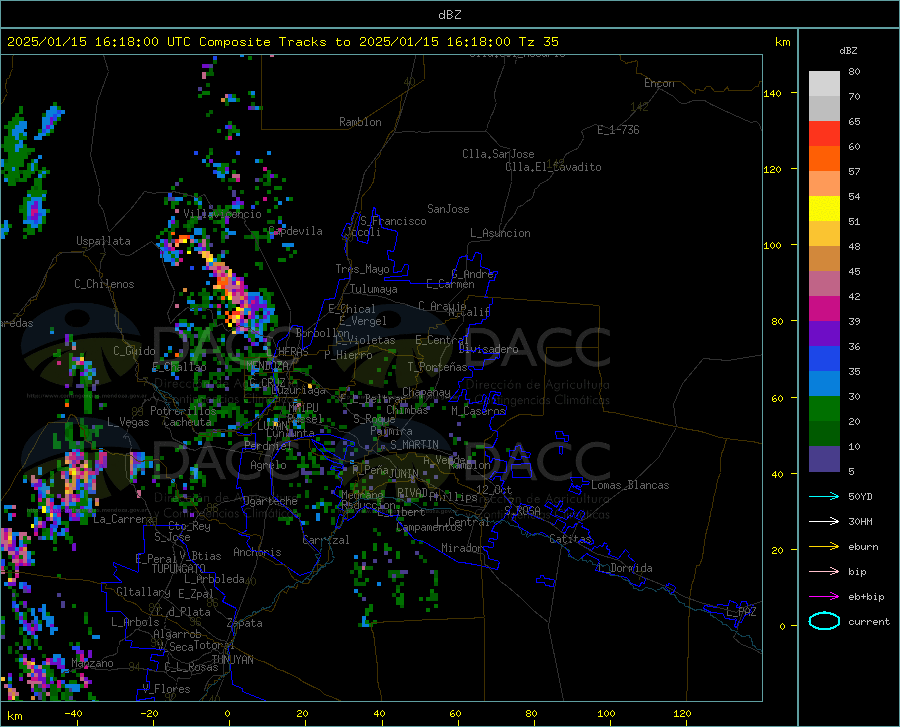Pick the brown swatch in the dBZ scale
The height and width of the screenshot is (727, 900).
[x=824, y=259]
